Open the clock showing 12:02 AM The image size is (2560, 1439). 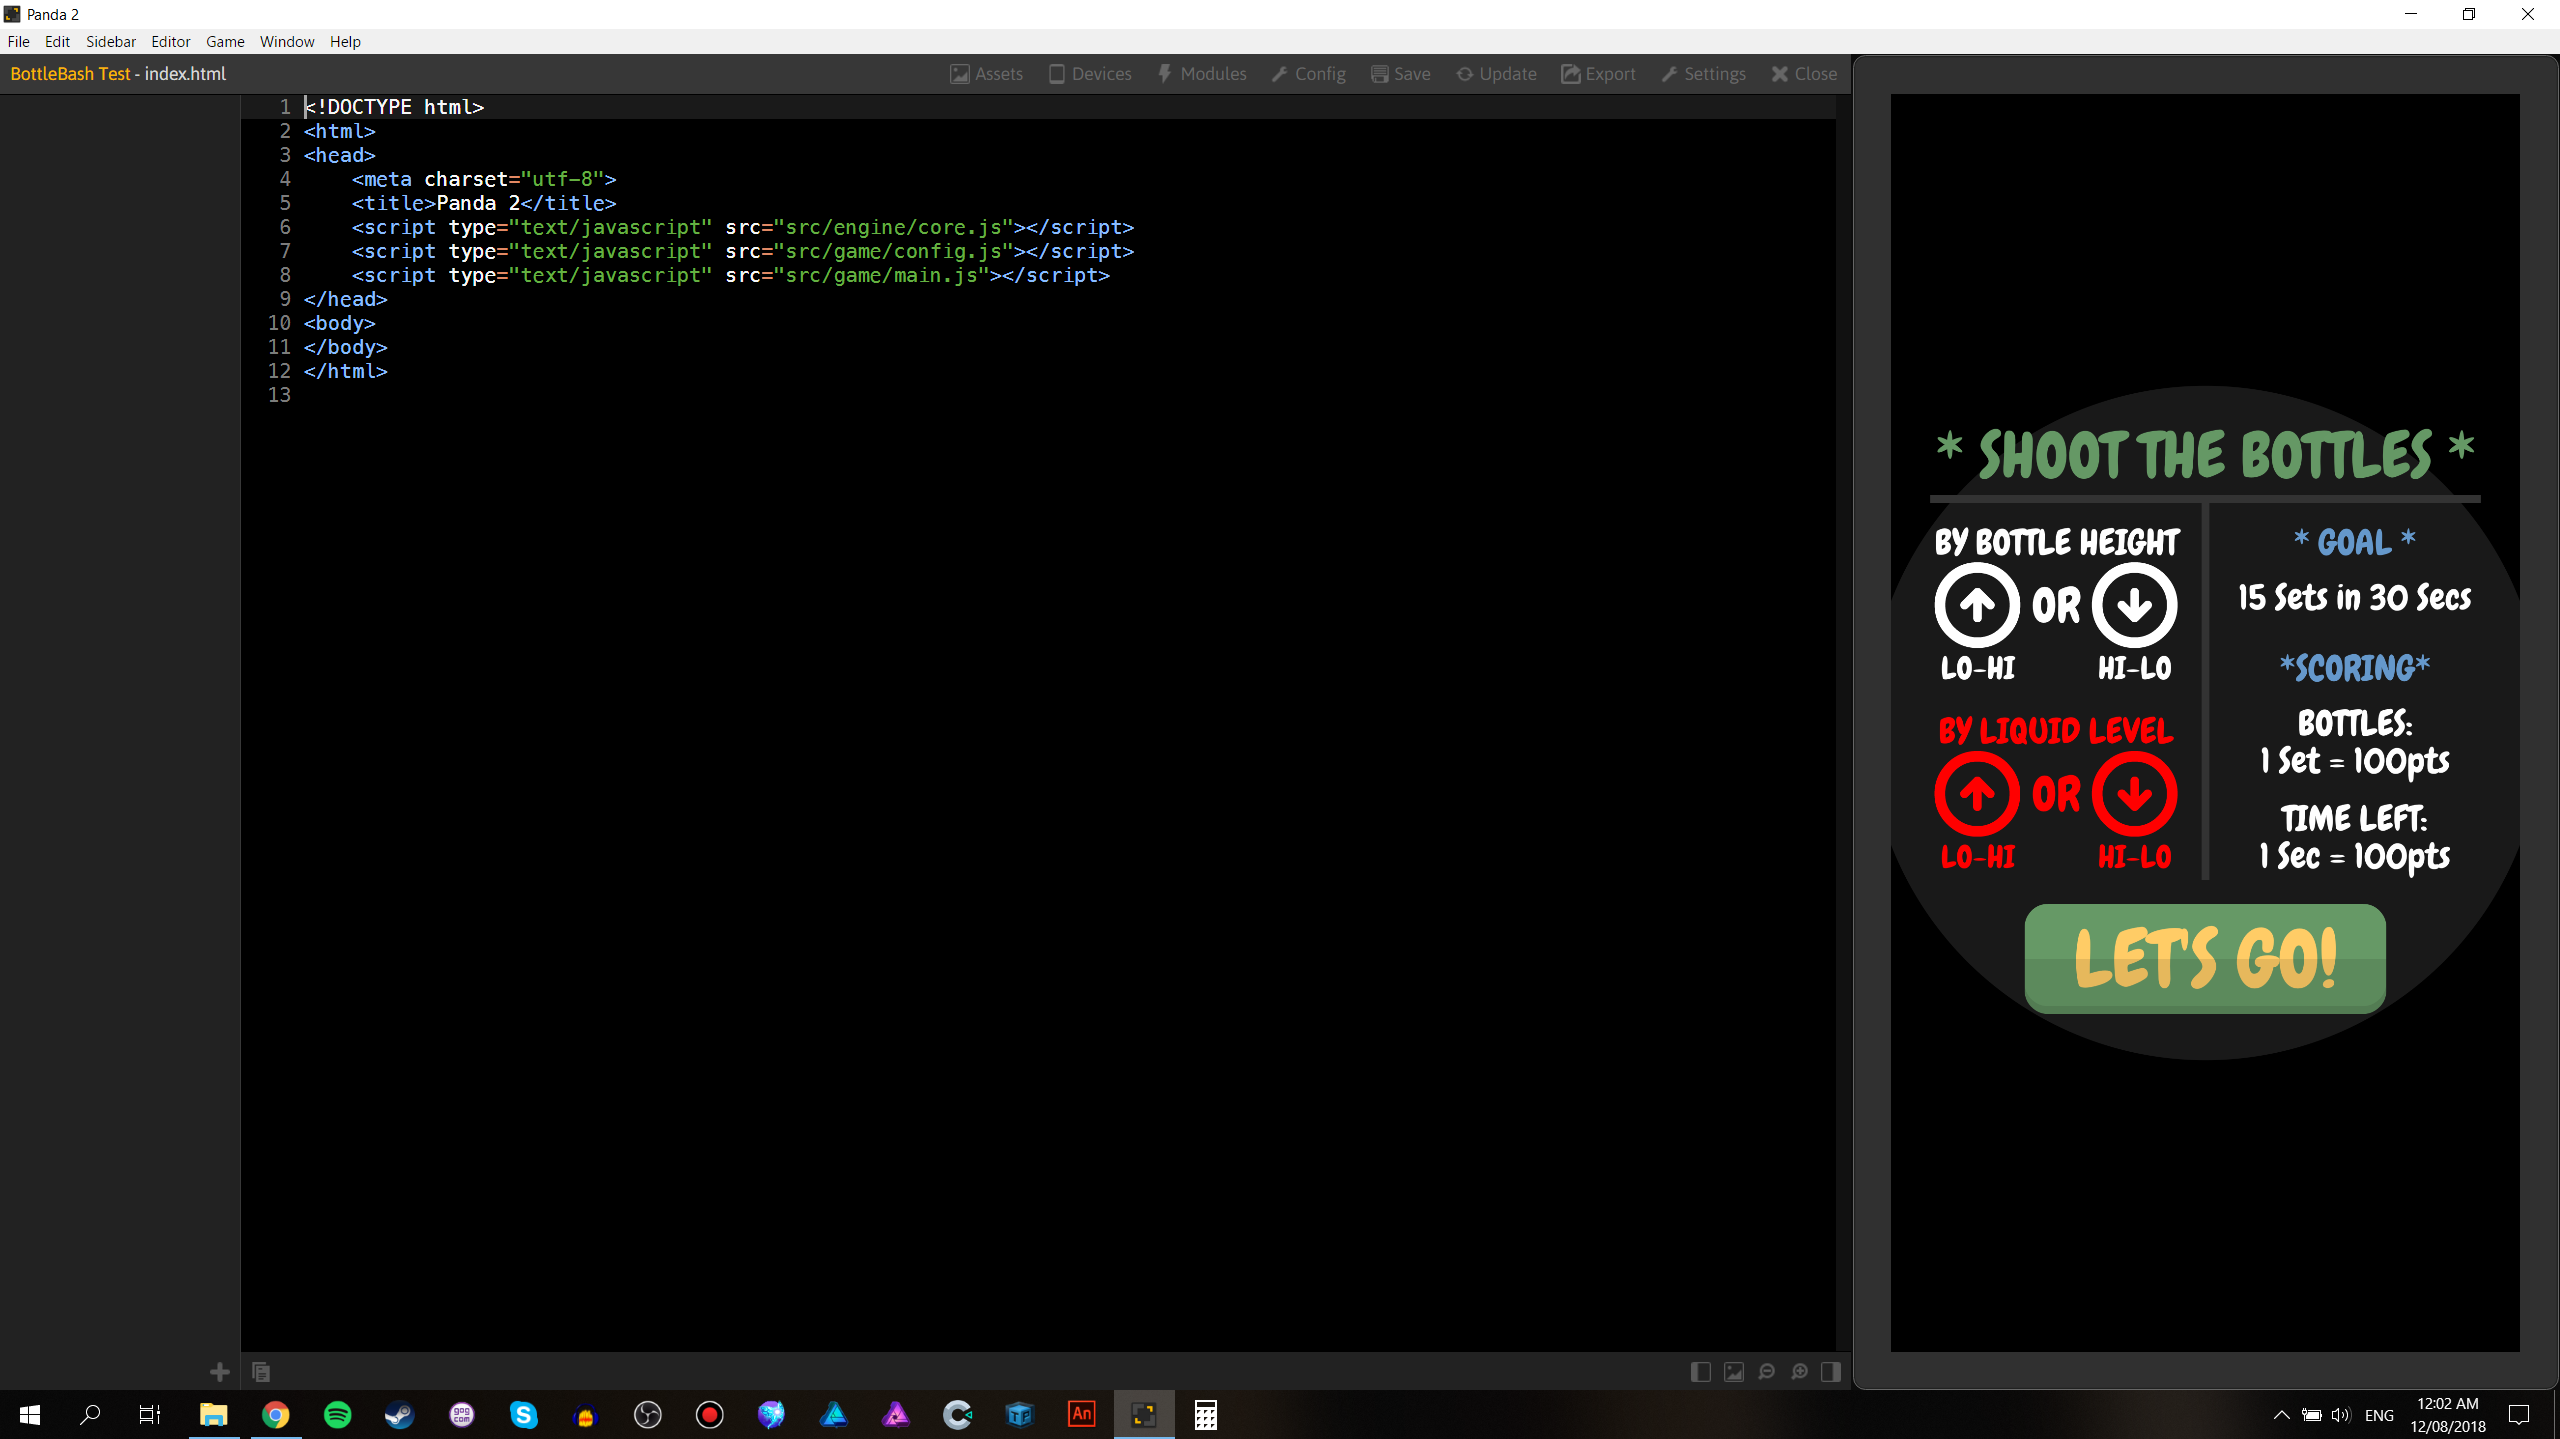click(2448, 1415)
